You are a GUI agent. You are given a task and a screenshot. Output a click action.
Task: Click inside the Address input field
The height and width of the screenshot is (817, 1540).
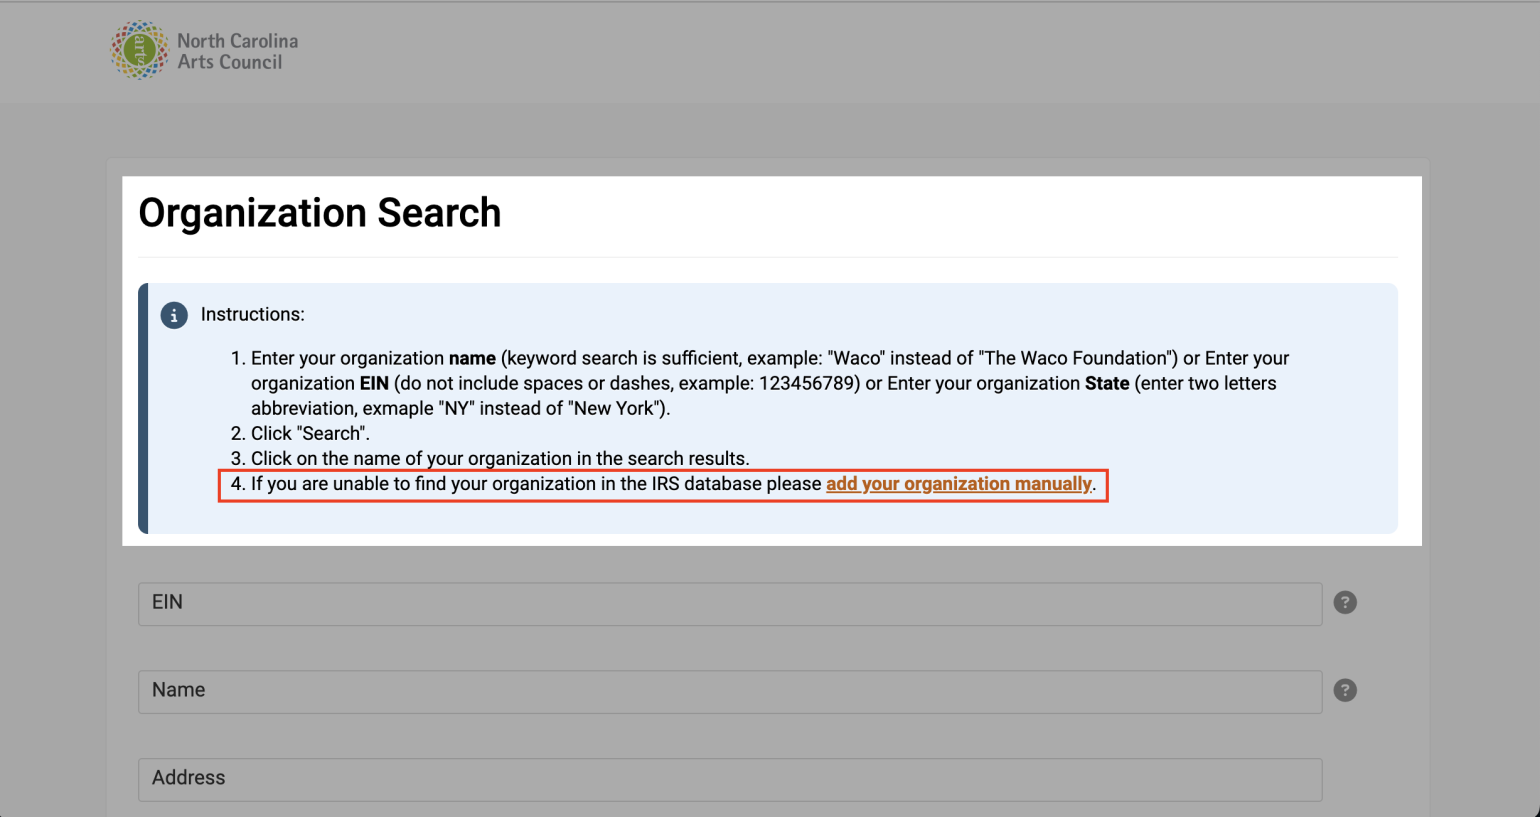[729, 780]
